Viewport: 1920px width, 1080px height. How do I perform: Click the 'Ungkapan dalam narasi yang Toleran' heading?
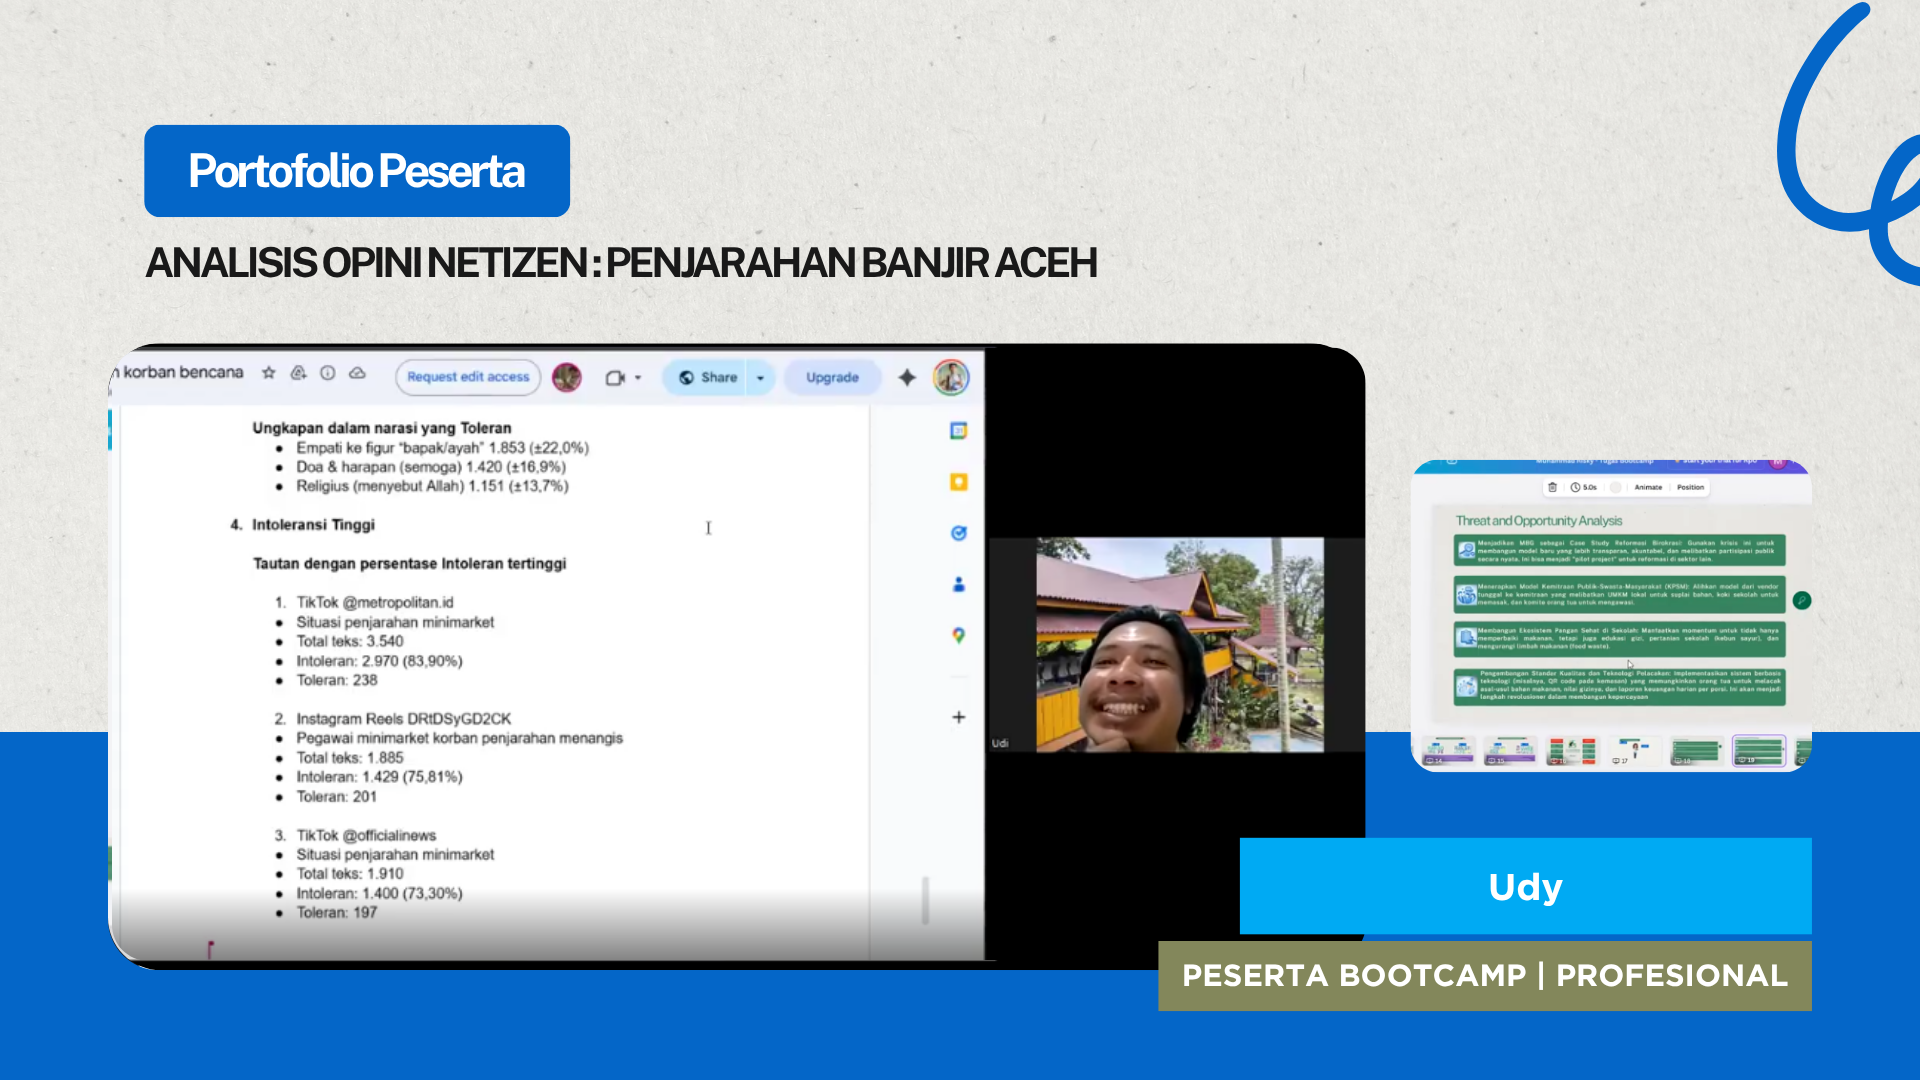381,428
